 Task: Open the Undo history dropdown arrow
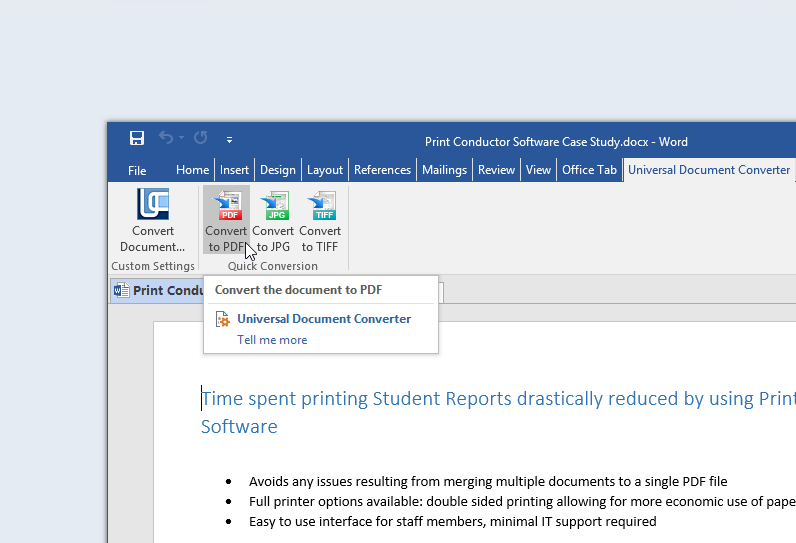(x=181, y=138)
